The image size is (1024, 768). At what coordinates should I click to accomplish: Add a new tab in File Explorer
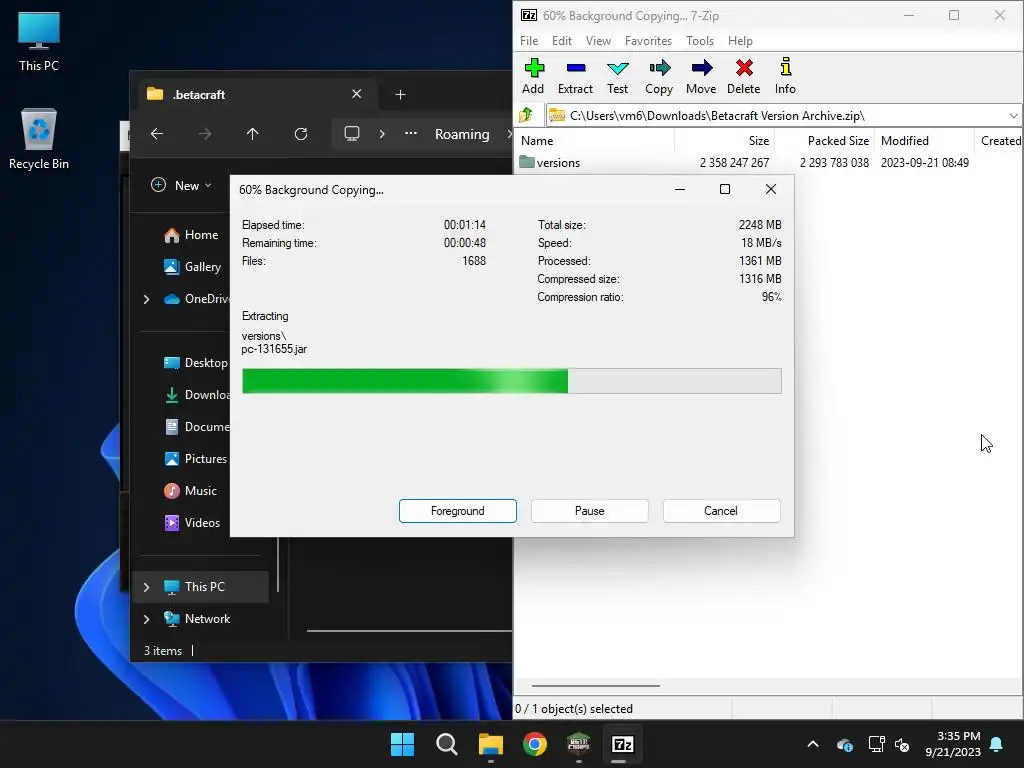400,95
